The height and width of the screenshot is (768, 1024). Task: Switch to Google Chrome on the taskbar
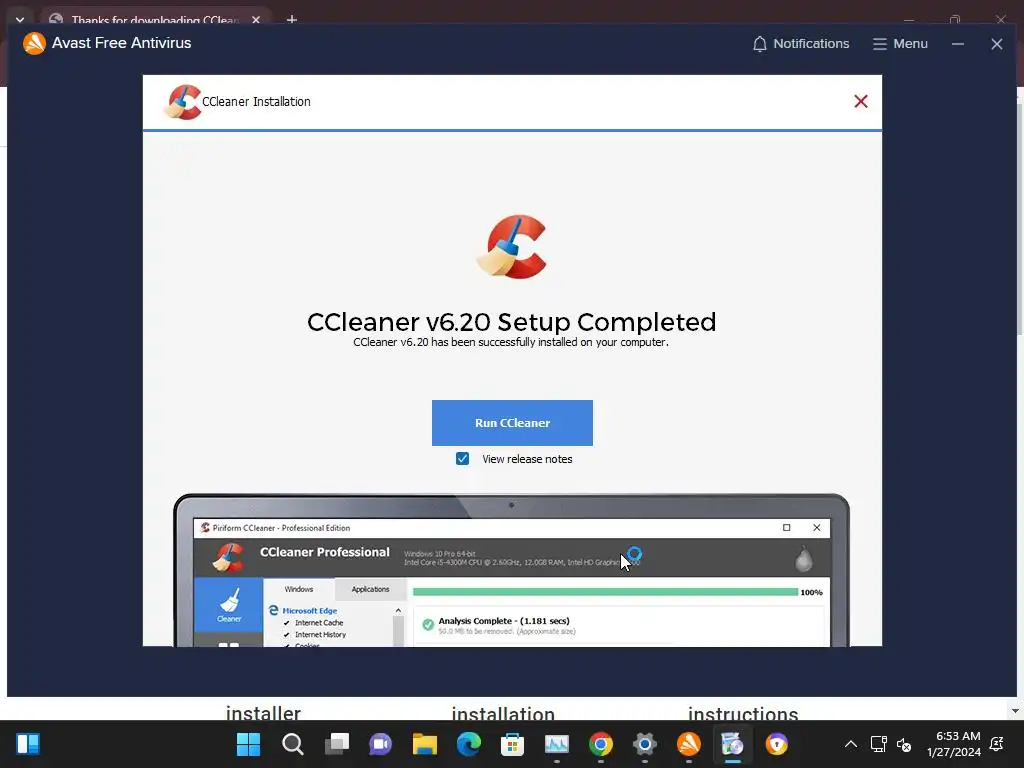(601, 744)
